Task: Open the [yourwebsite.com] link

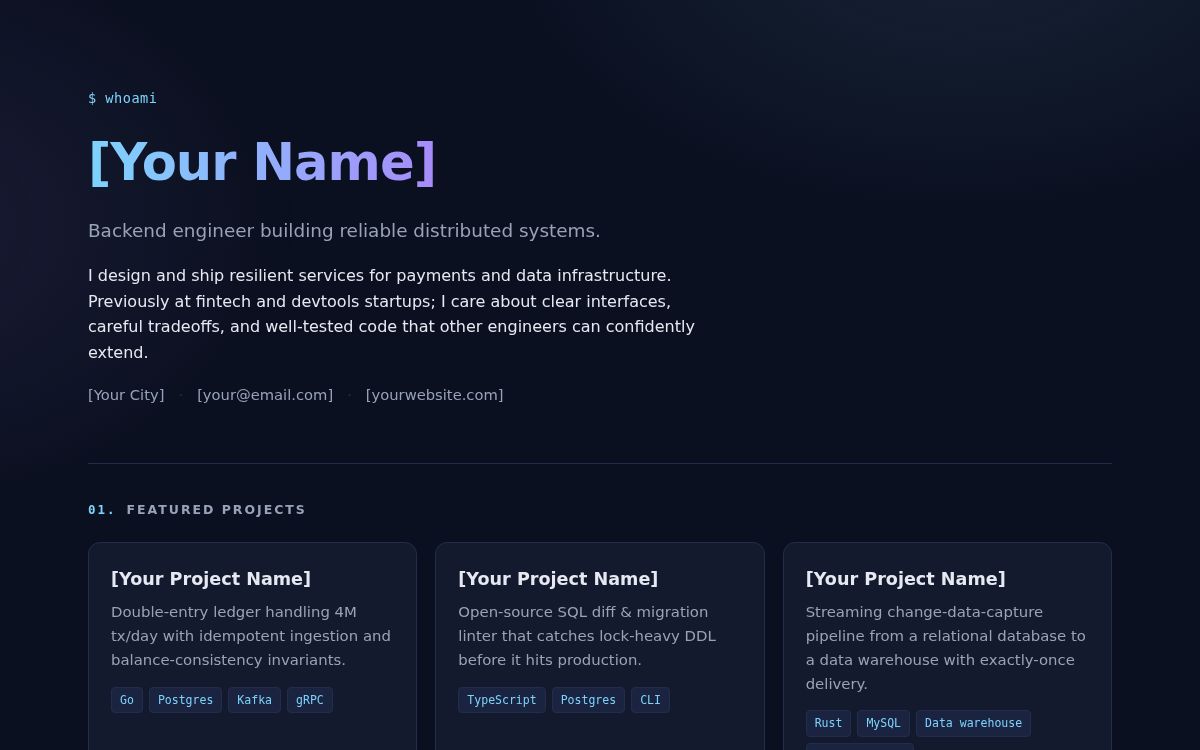Action: coord(435,395)
